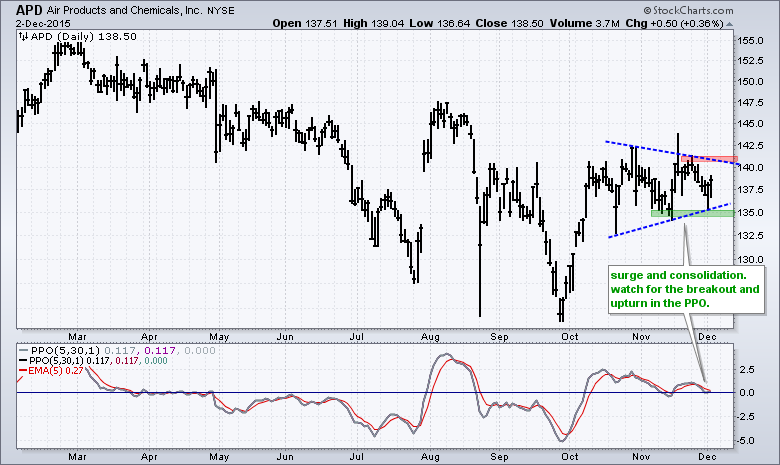Click the gray line marker of the first PPO(5,30,1) legend
Screen dimensions: 780x465
tap(24, 350)
